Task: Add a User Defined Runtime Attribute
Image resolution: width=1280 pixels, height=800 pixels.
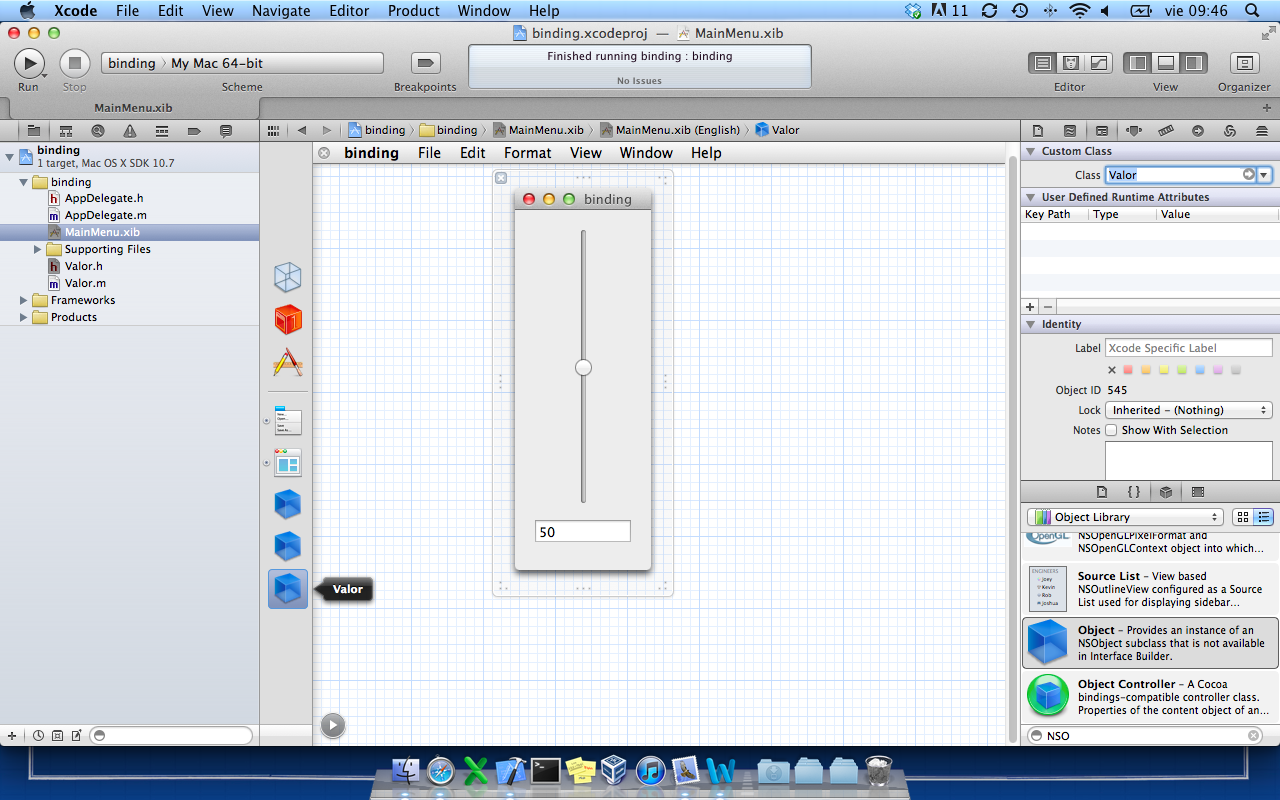Action: tap(1030, 306)
